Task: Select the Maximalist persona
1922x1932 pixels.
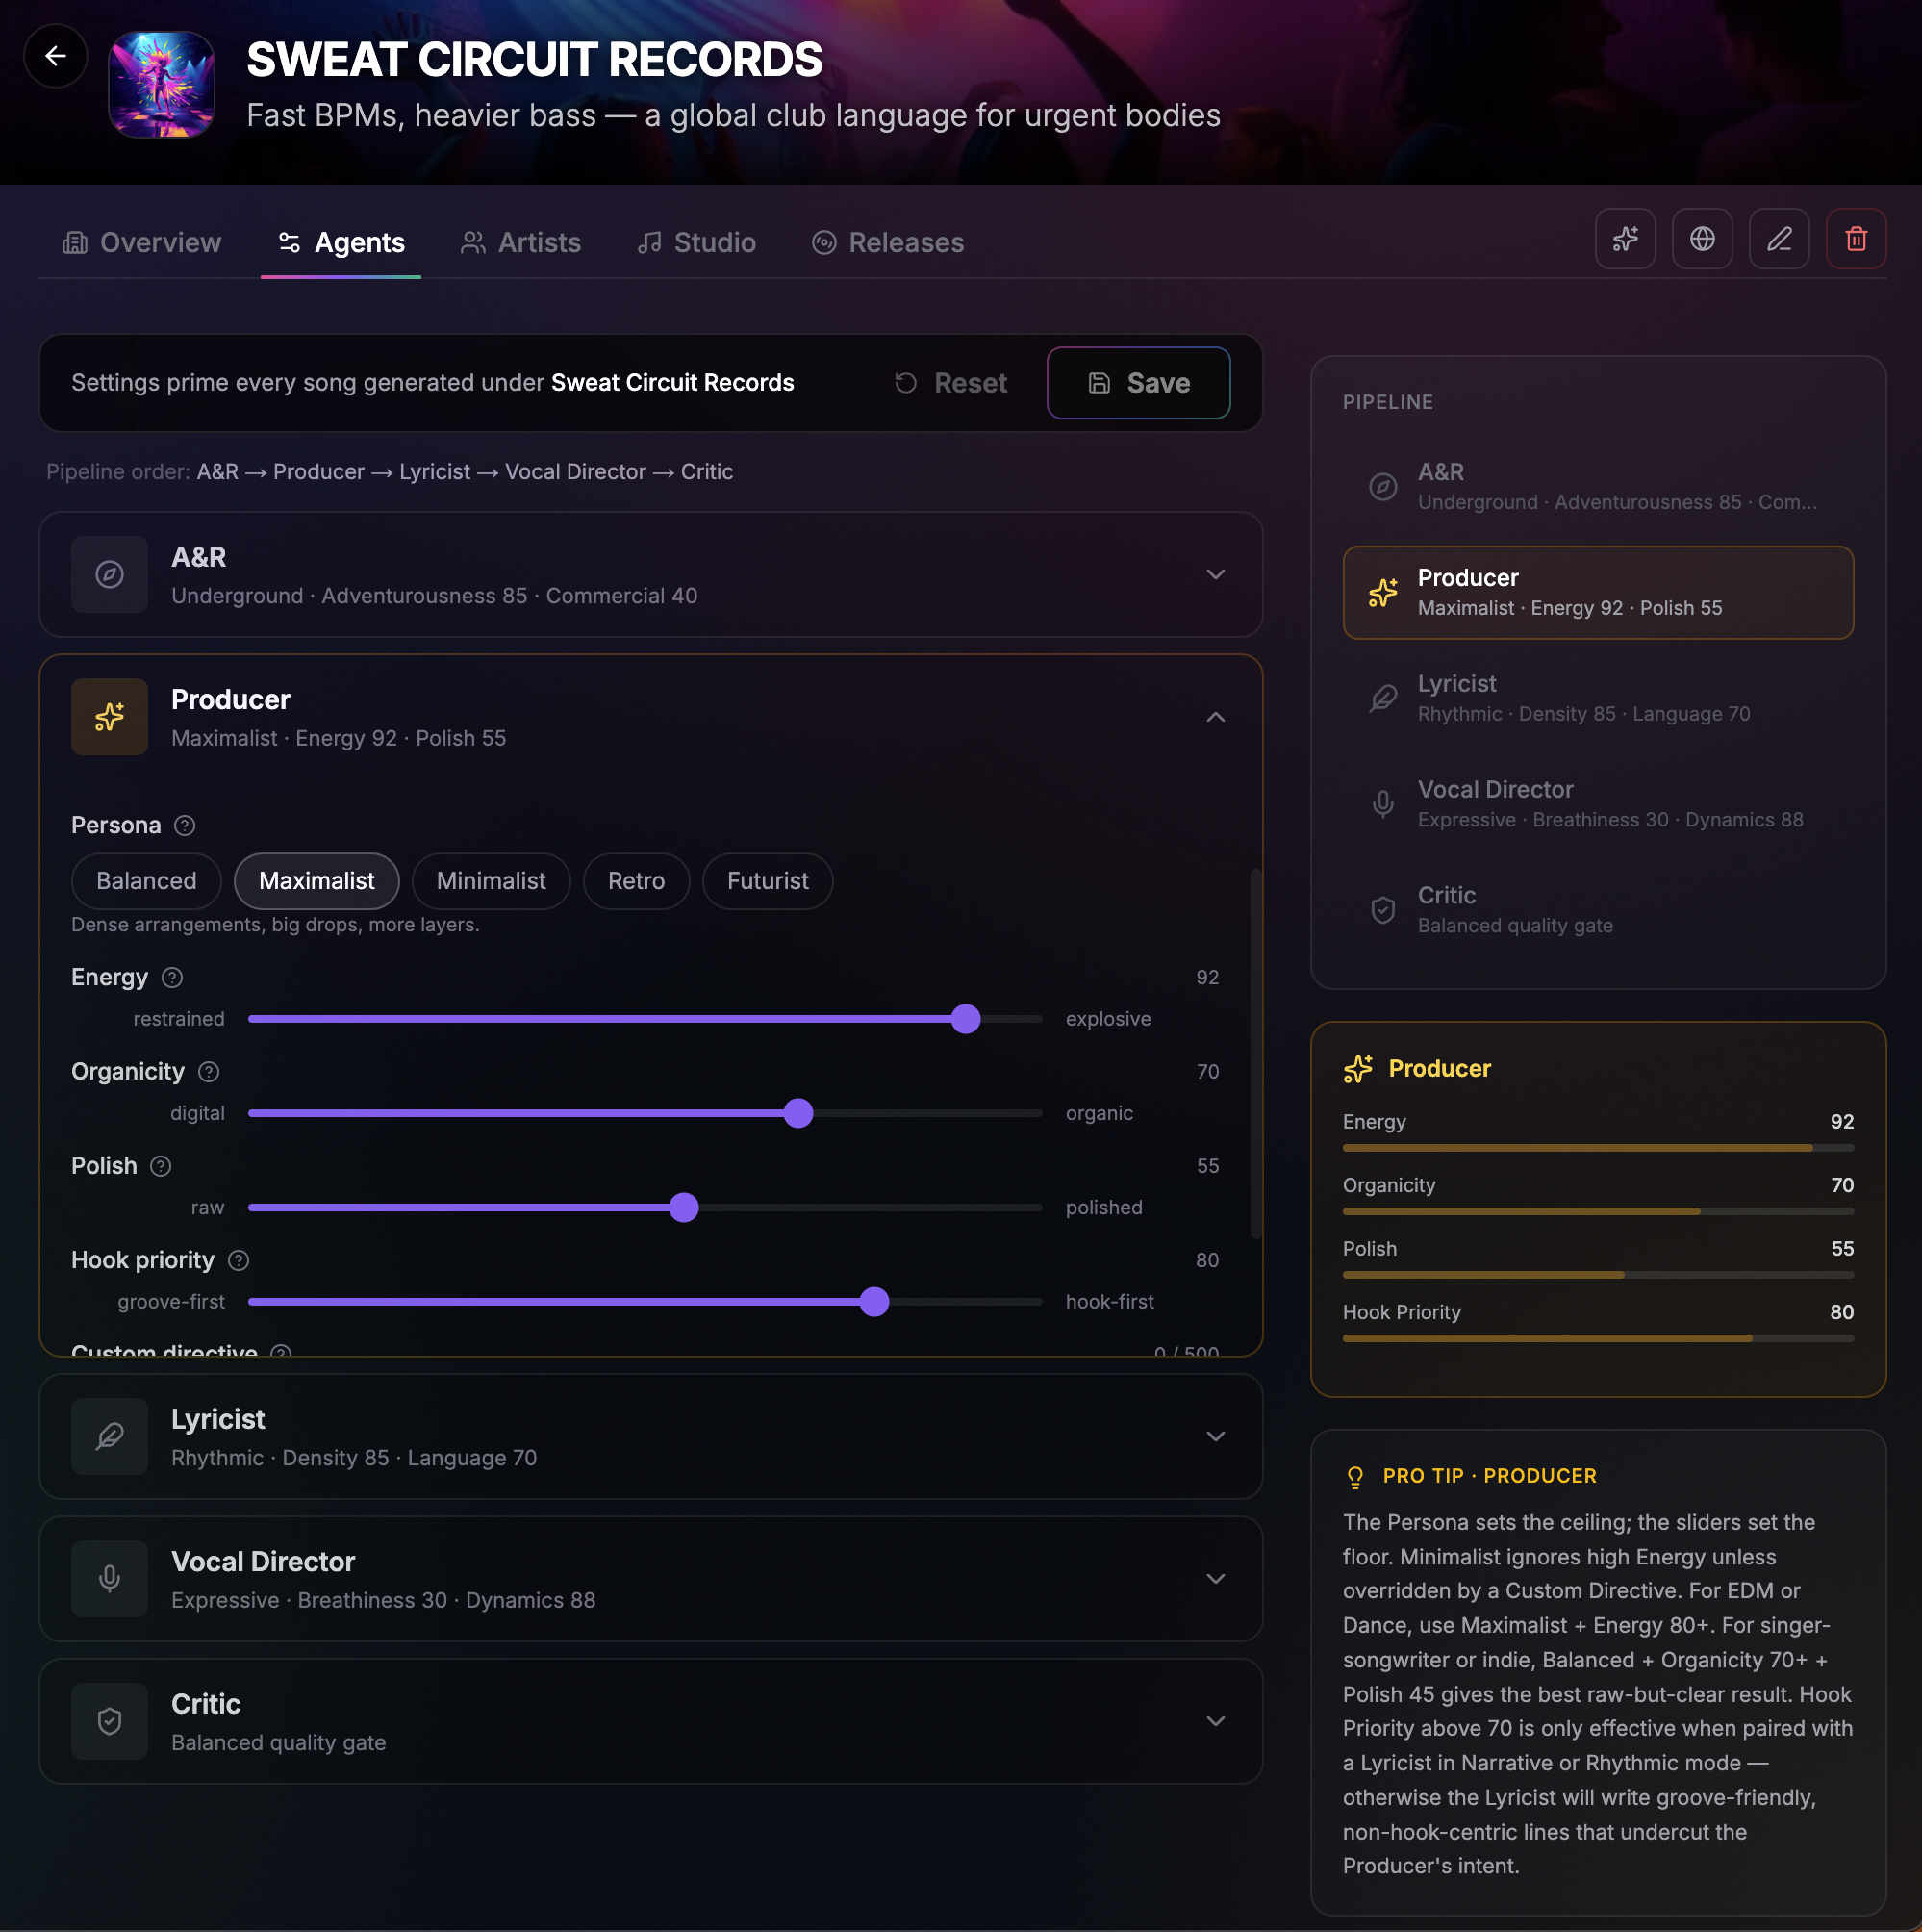Action: coord(317,881)
